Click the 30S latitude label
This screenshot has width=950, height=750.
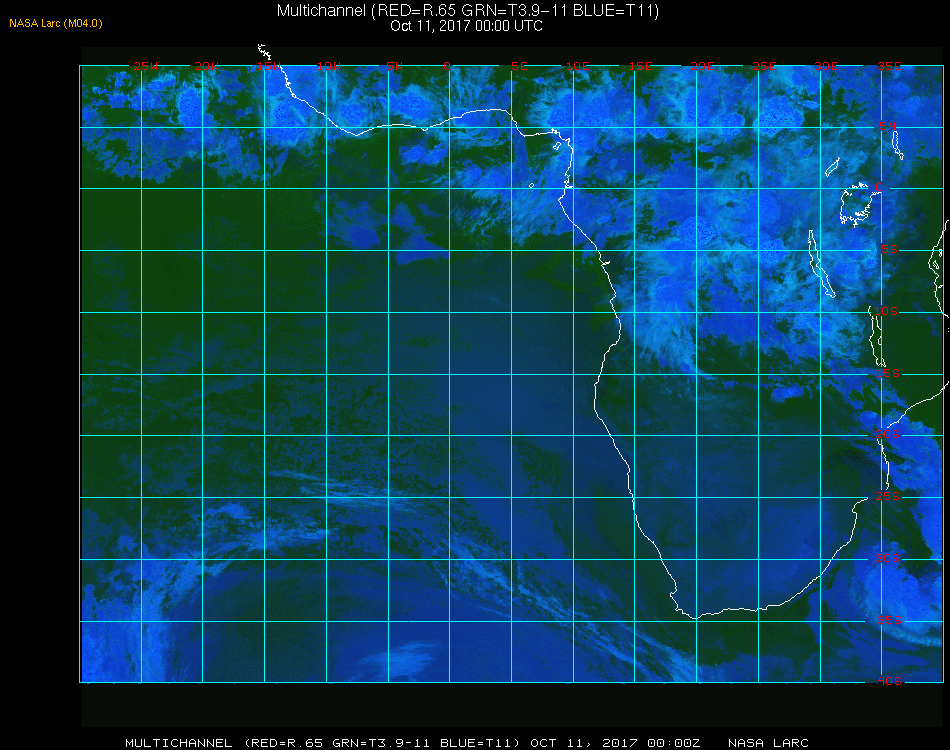[888, 558]
